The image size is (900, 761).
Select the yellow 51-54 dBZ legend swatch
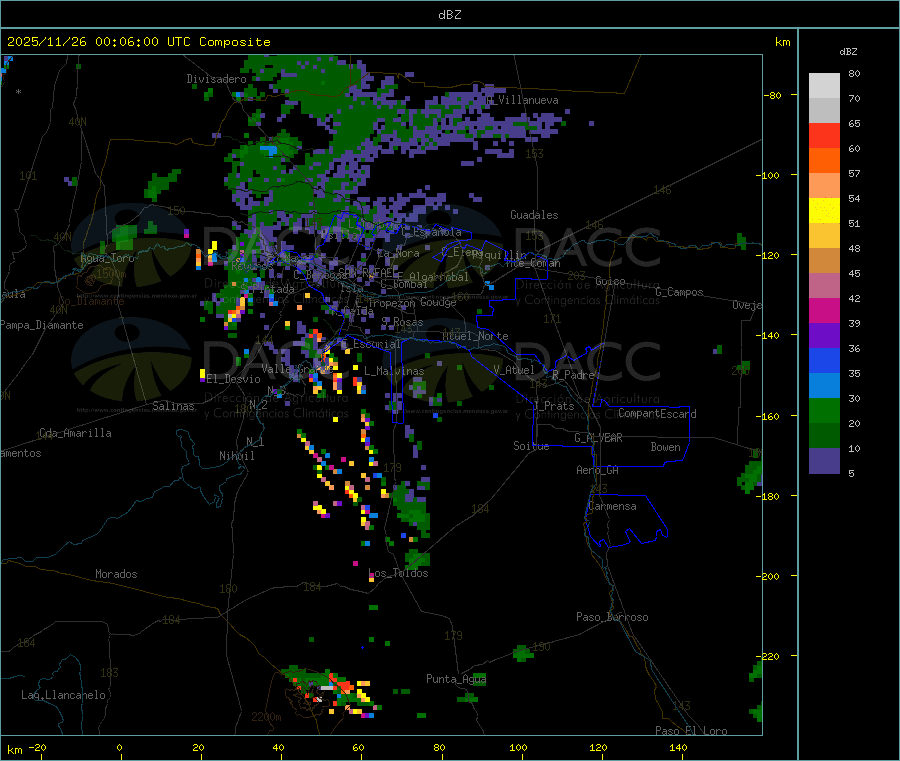[x=824, y=211]
